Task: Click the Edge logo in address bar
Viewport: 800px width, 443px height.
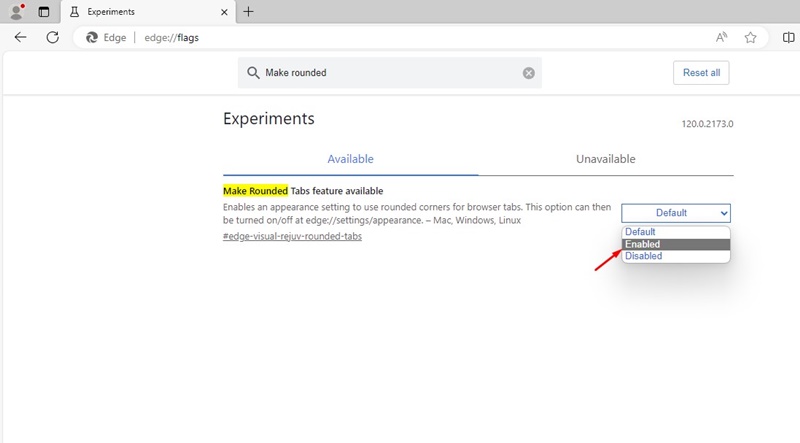Action: point(92,37)
